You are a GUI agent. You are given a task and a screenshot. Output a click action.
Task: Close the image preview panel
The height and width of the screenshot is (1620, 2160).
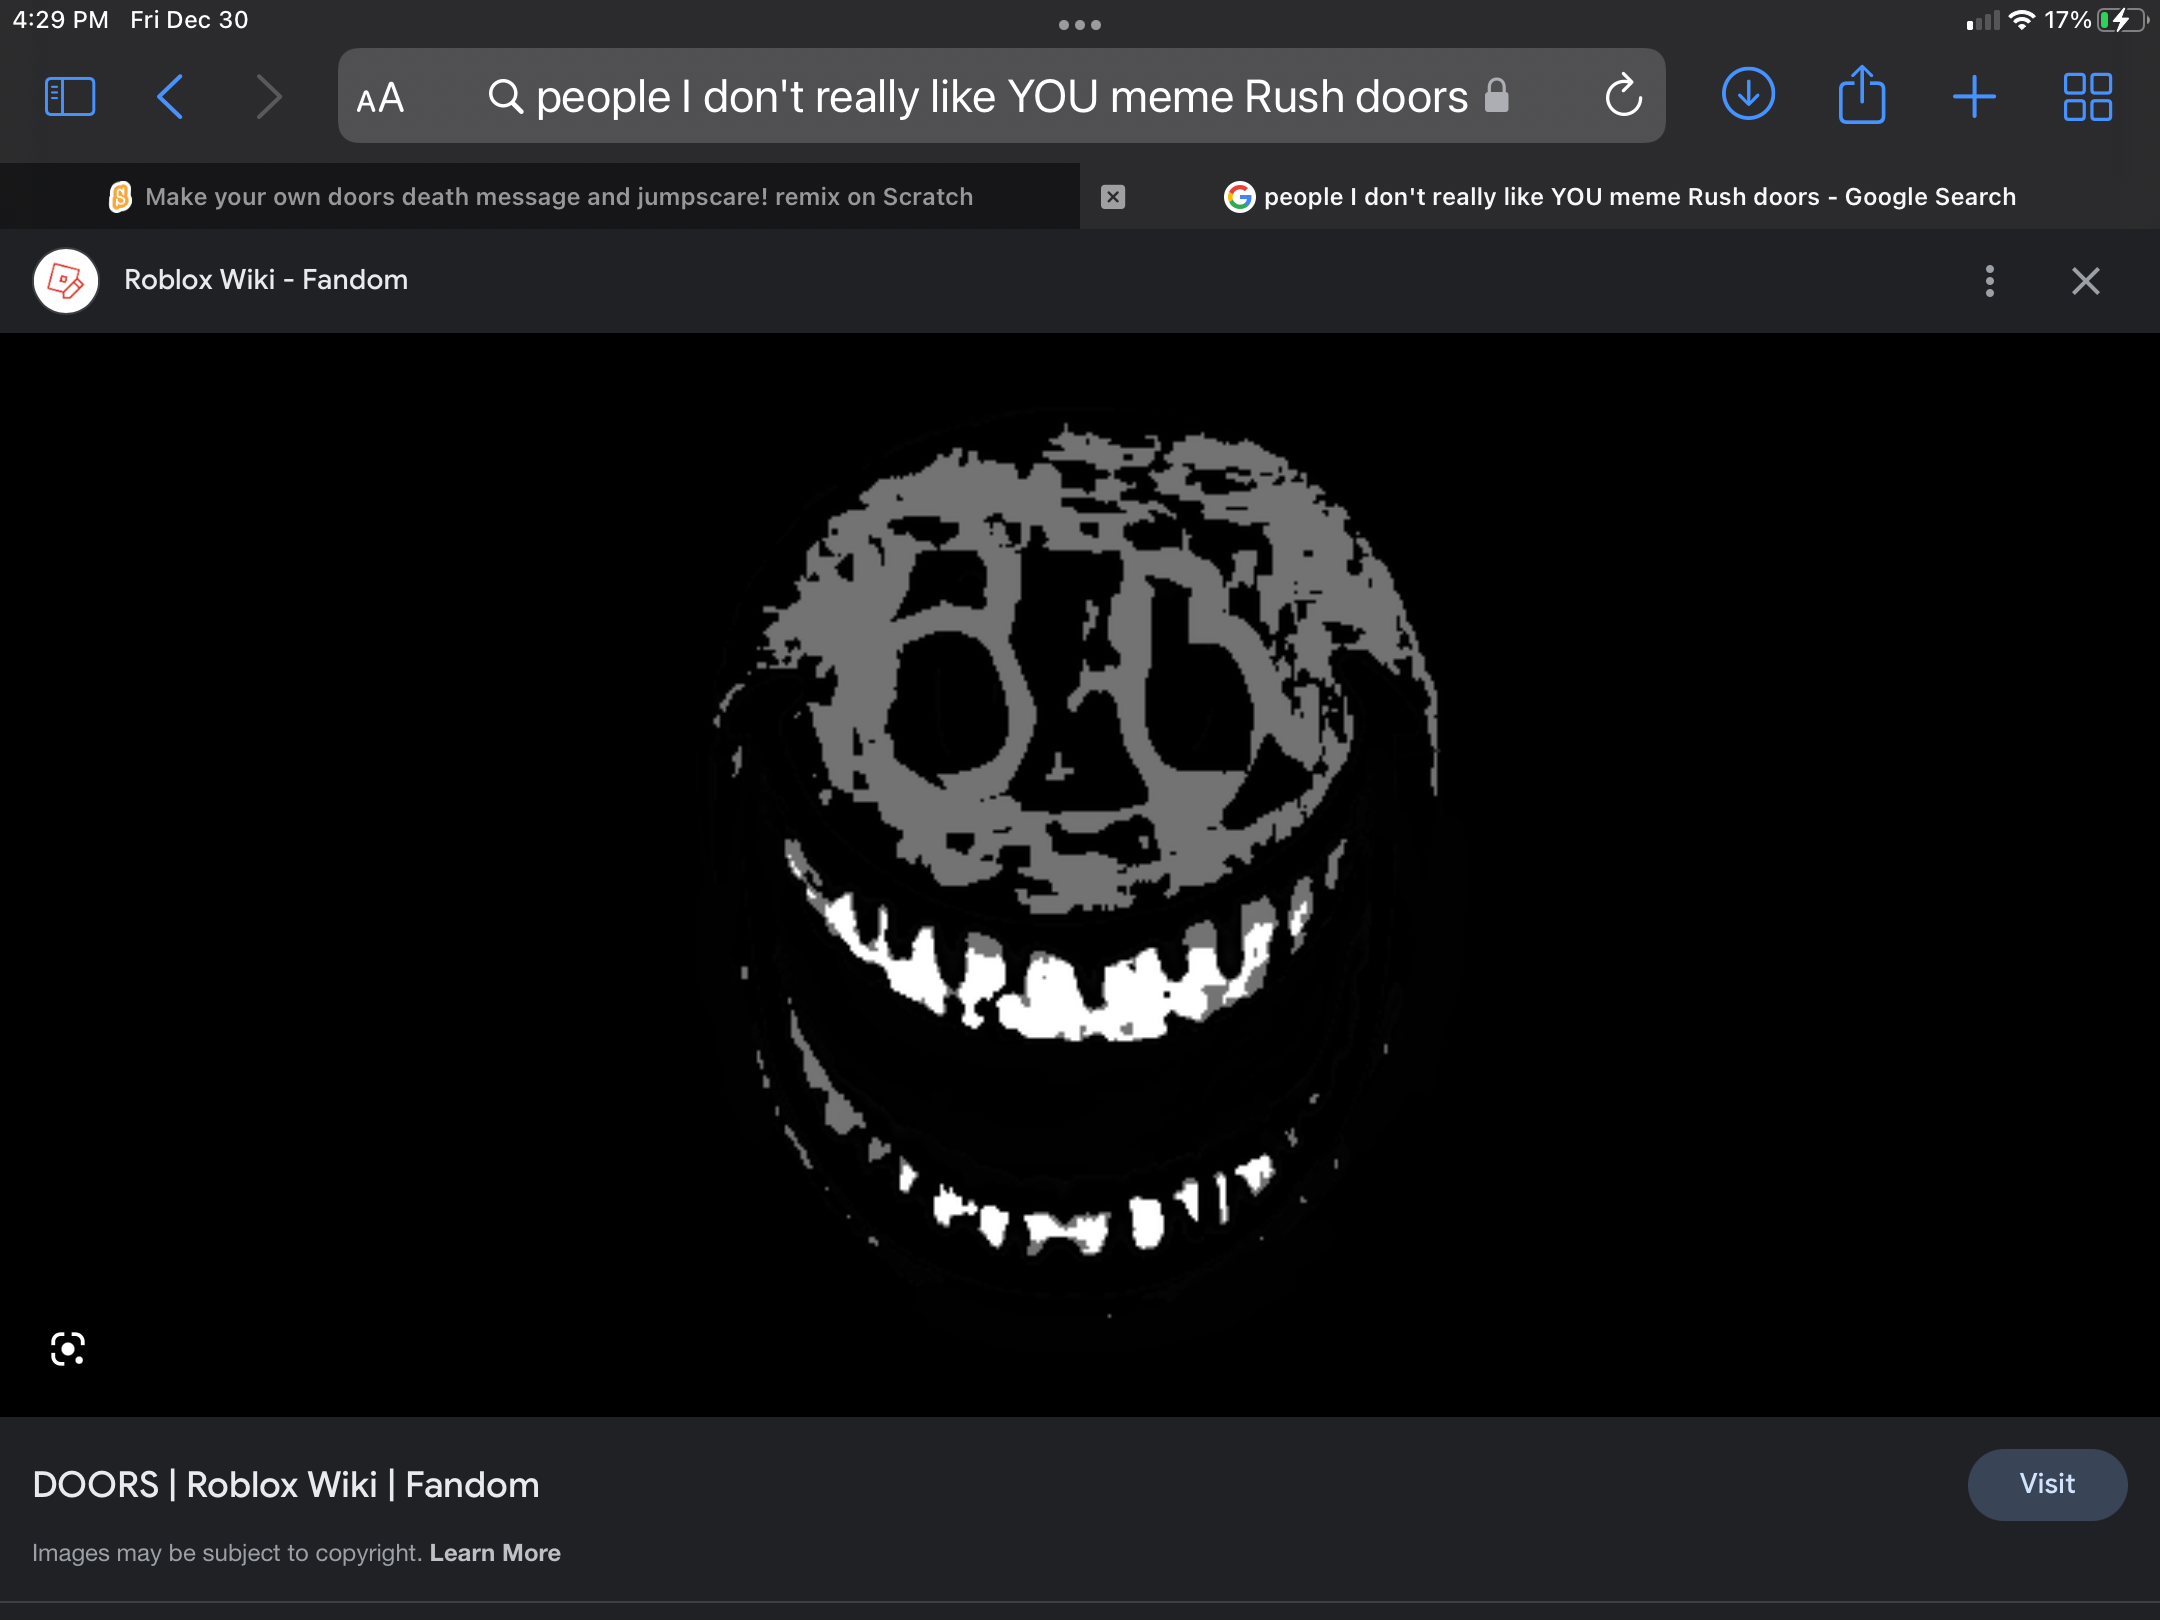[2085, 281]
